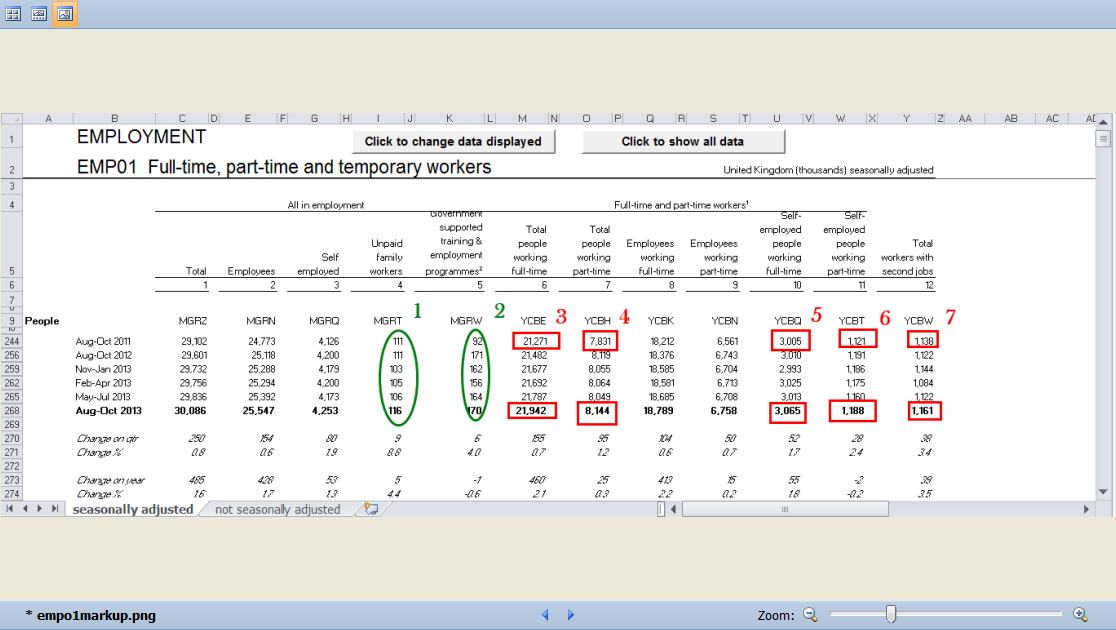Viewport: 1116px width, 630px height.
Task: Click the zoom in magnifier
Action: click(1080, 615)
